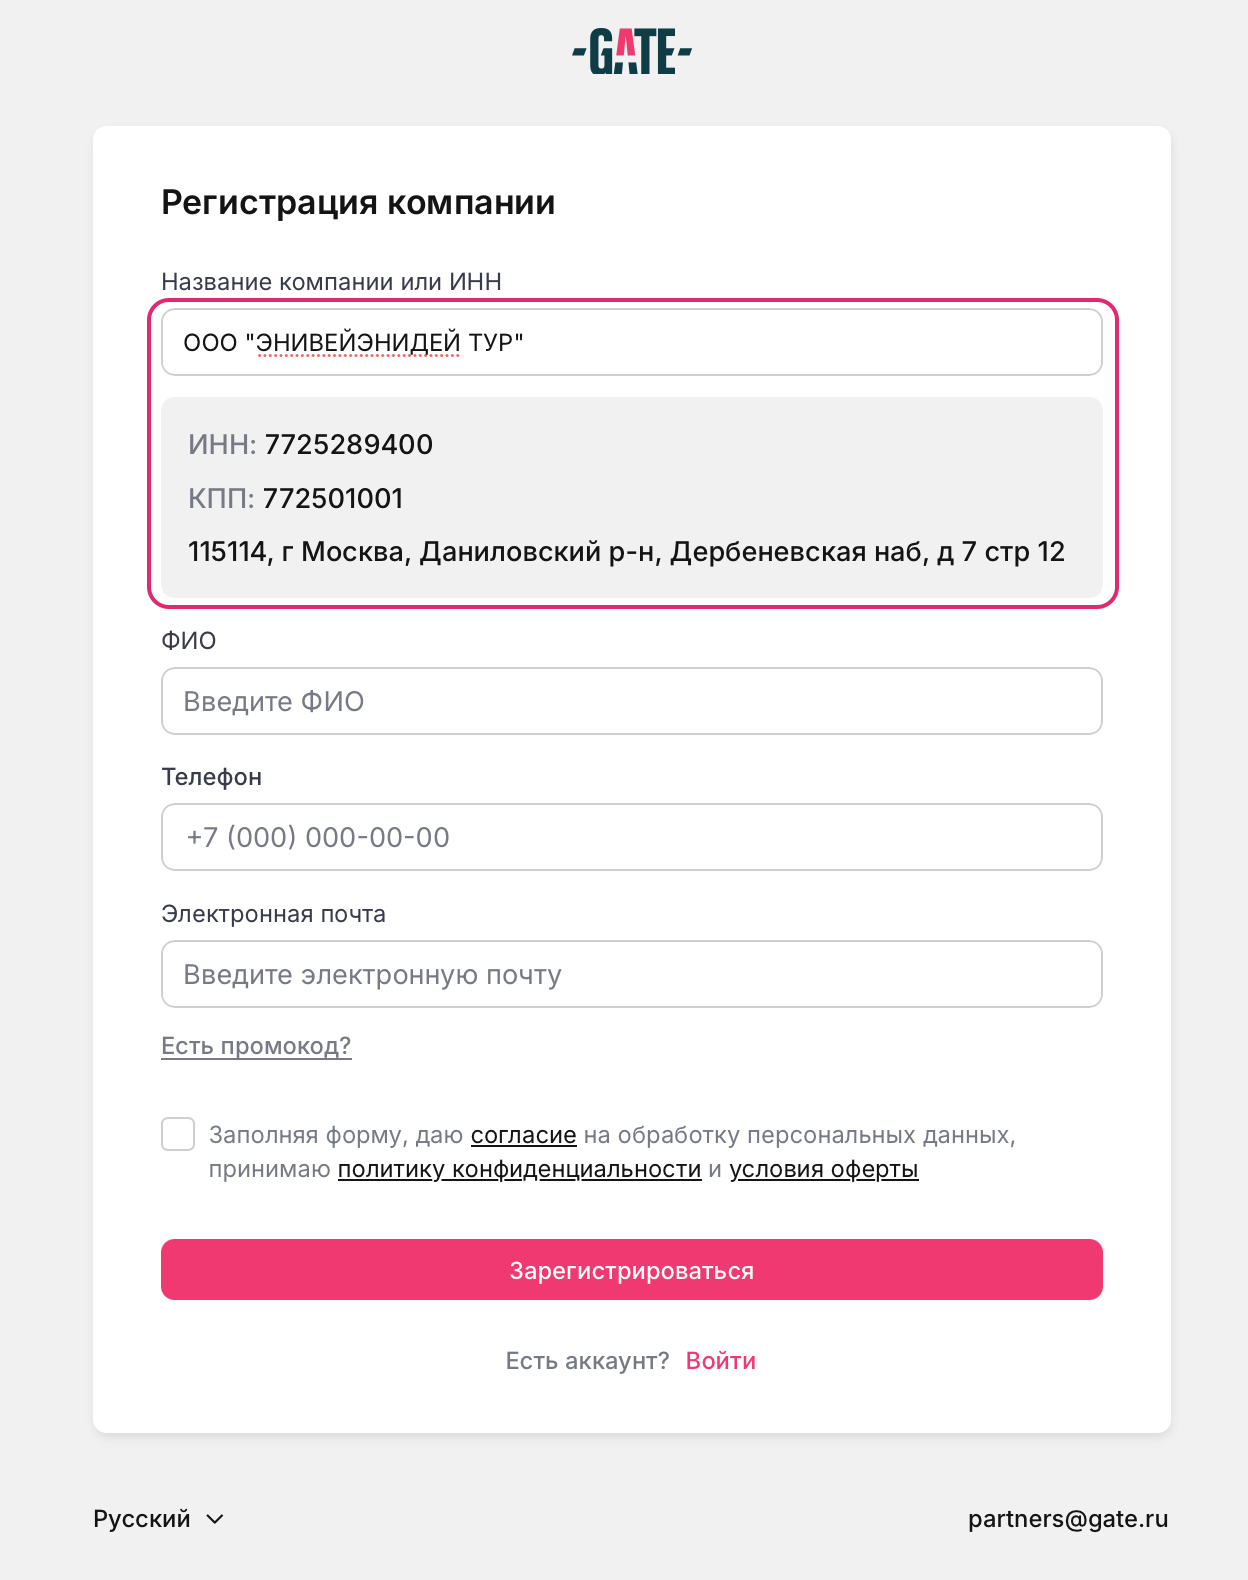Focus the email address input field

tap(631, 974)
